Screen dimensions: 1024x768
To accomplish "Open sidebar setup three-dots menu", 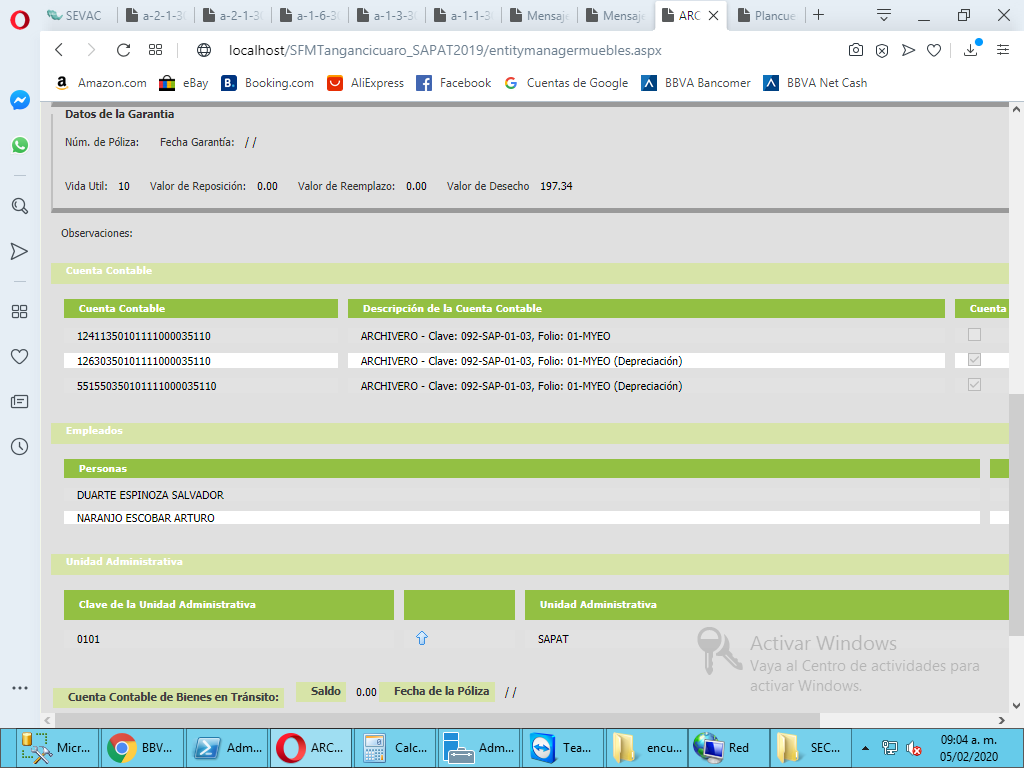I will click(20, 688).
